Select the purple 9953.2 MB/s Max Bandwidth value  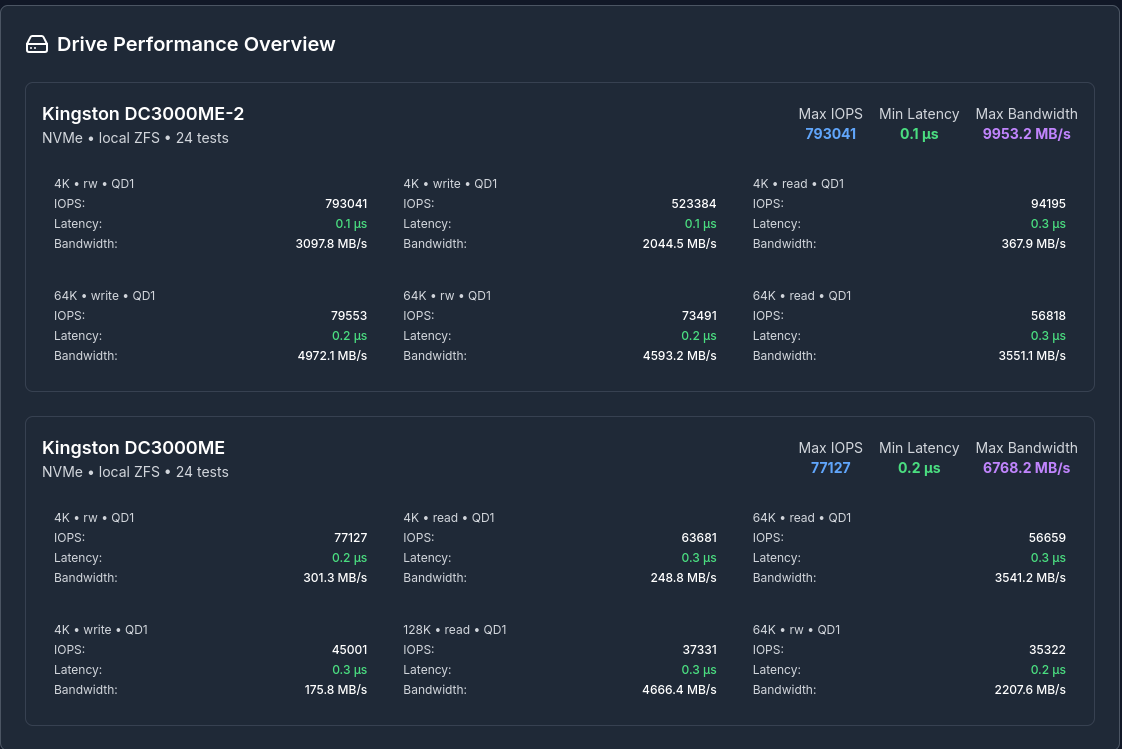point(1026,134)
